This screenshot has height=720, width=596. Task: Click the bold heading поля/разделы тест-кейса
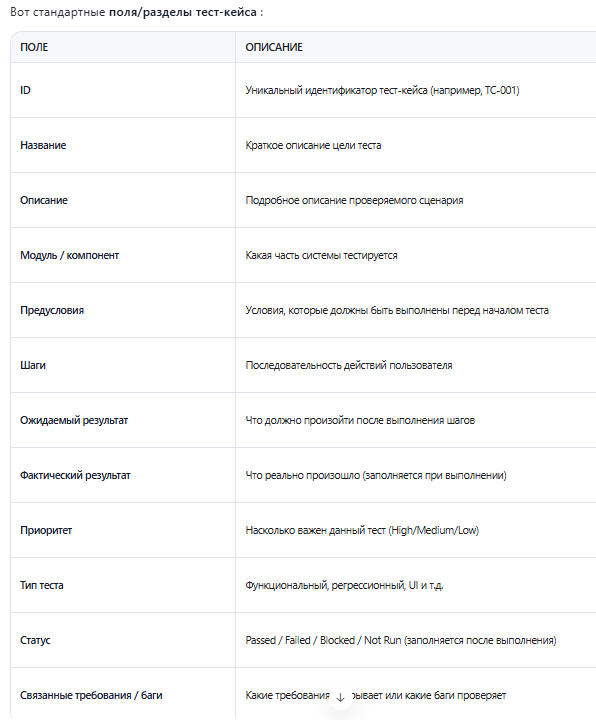183,12
